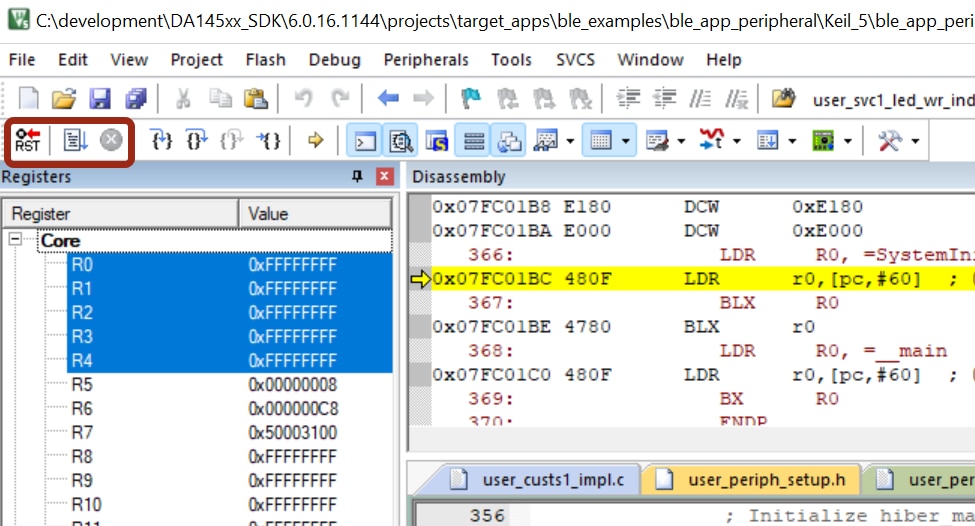The height and width of the screenshot is (526, 975).
Task: Click the Paste clipboard icon
Action: click(256, 98)
